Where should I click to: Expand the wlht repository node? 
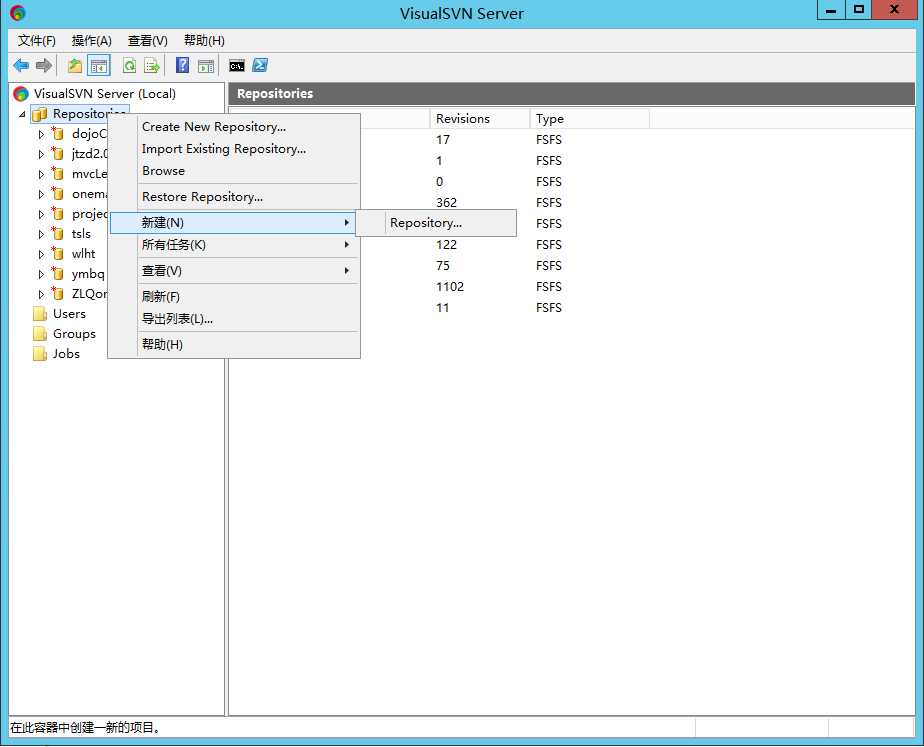pyautogui.click(x=41, y=254)
